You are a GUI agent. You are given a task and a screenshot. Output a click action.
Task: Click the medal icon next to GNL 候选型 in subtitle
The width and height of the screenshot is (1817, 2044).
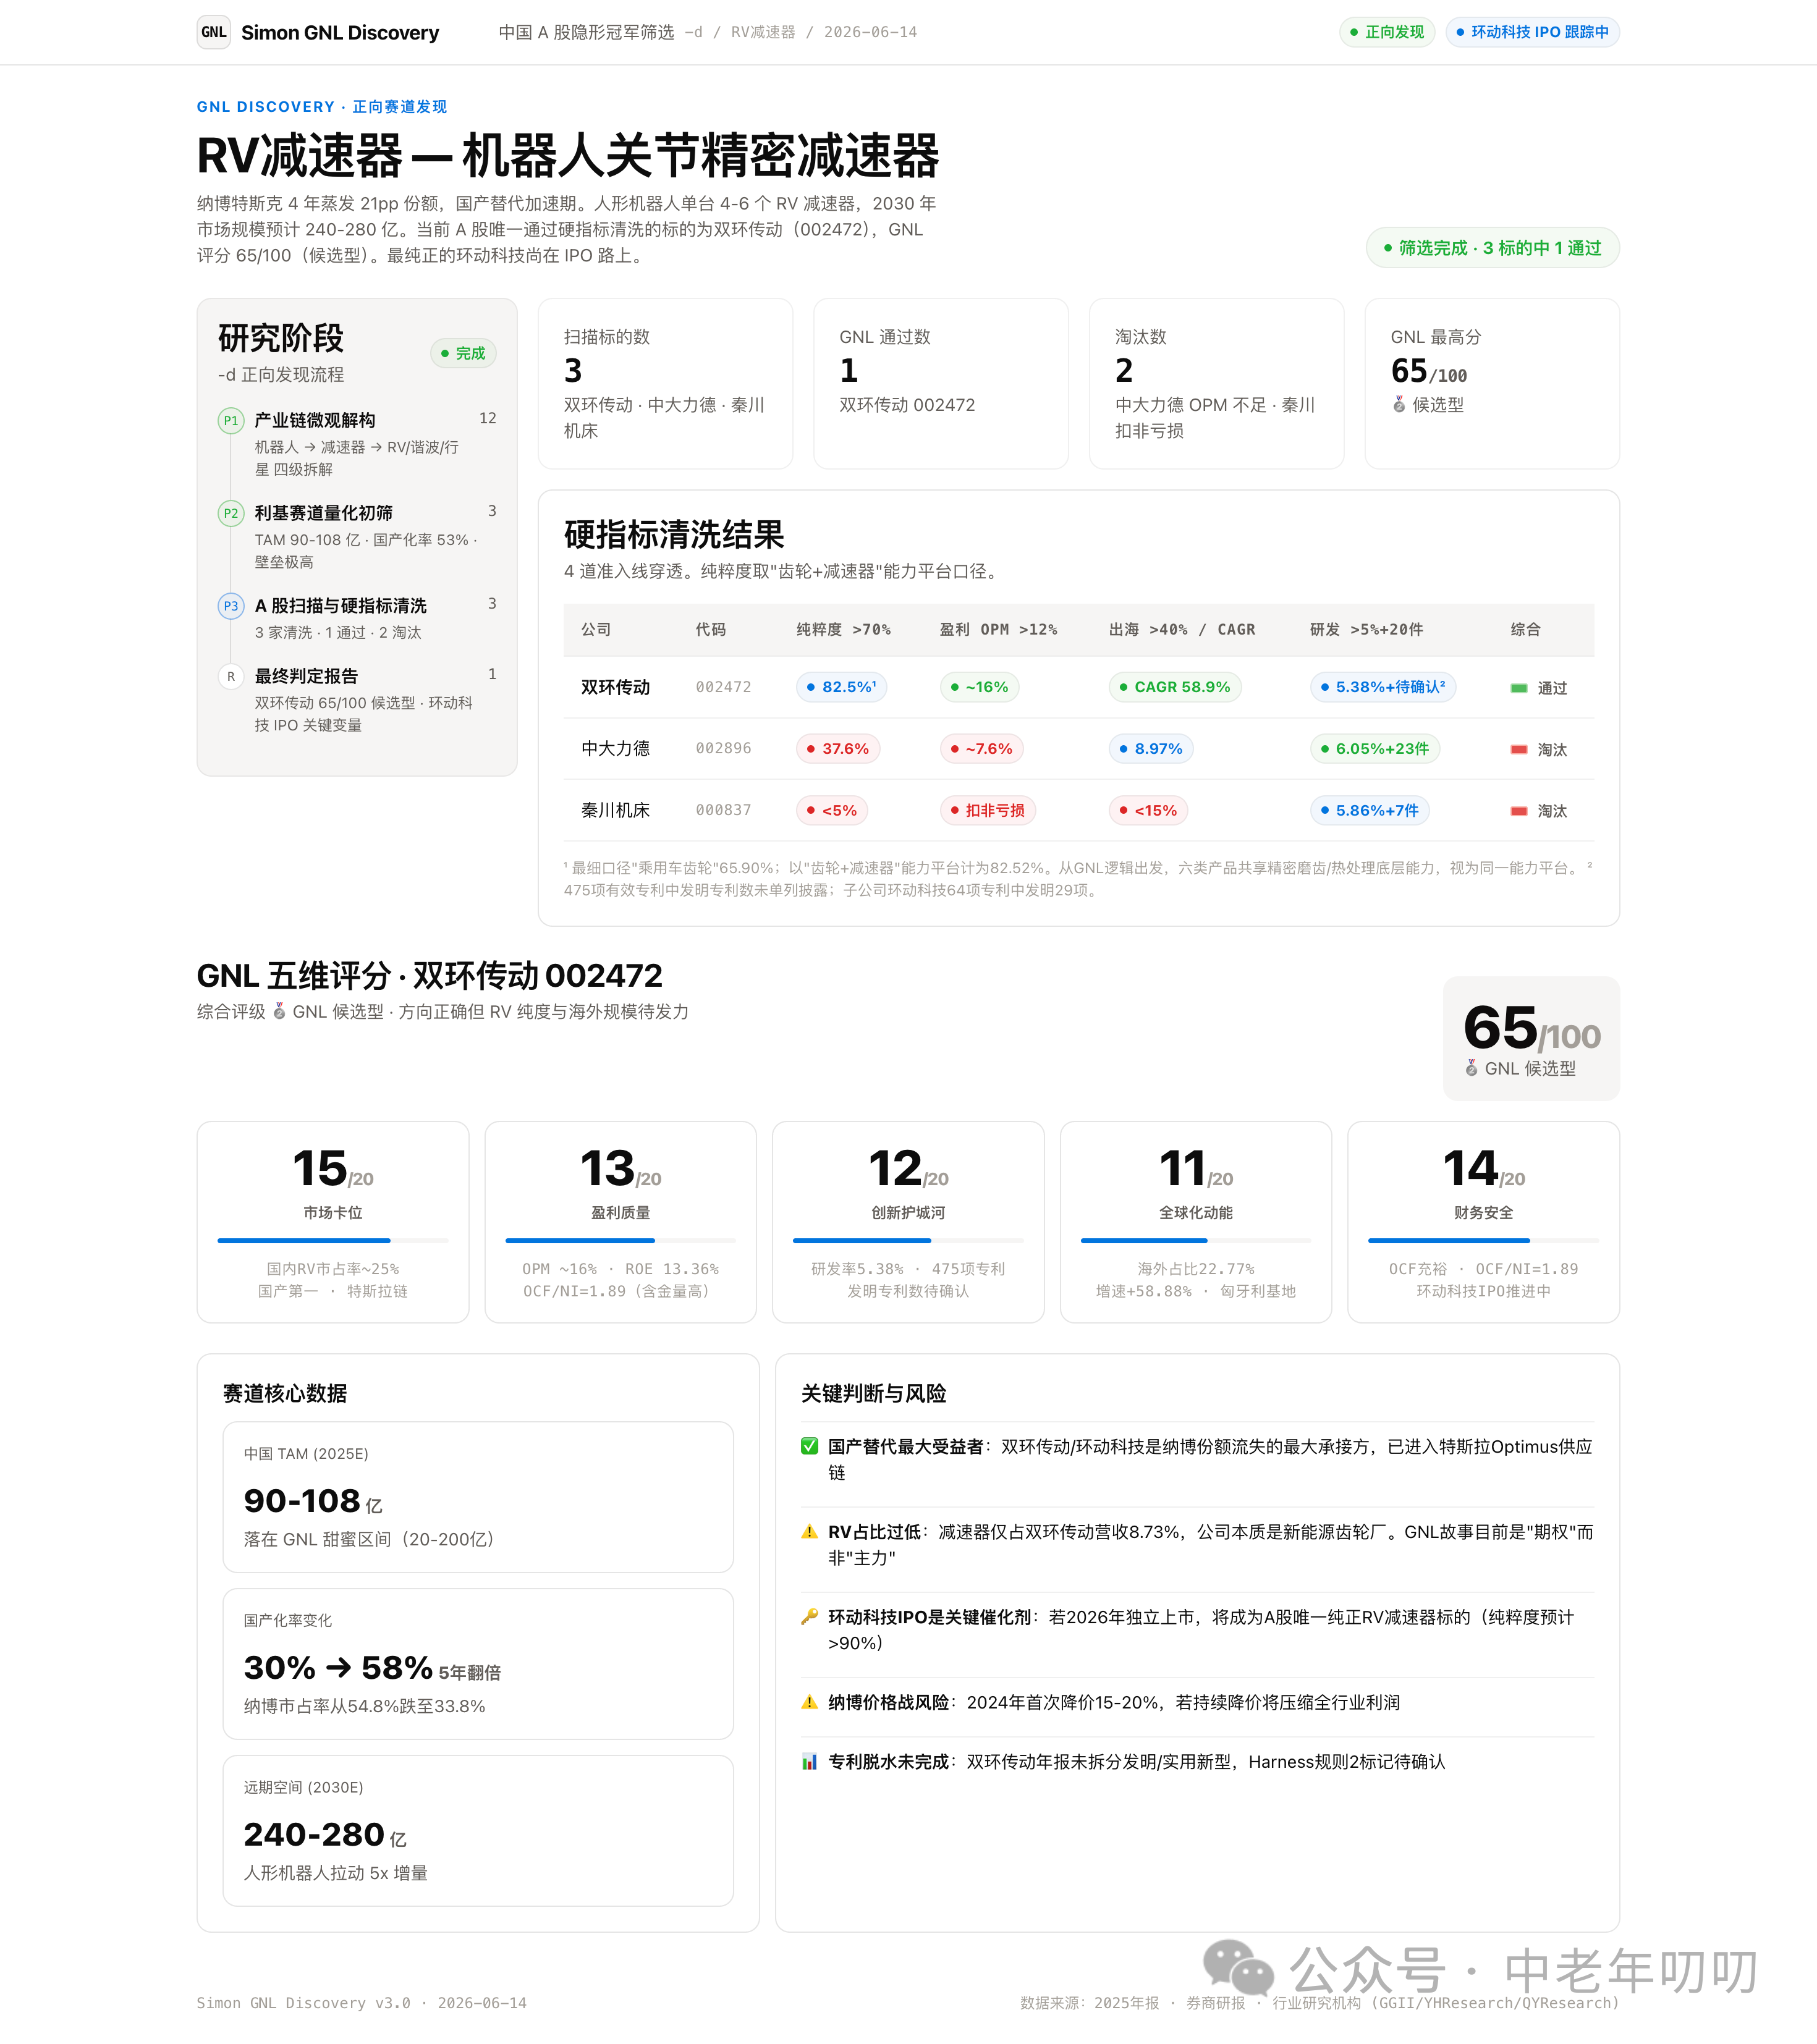coord(280,1012)
